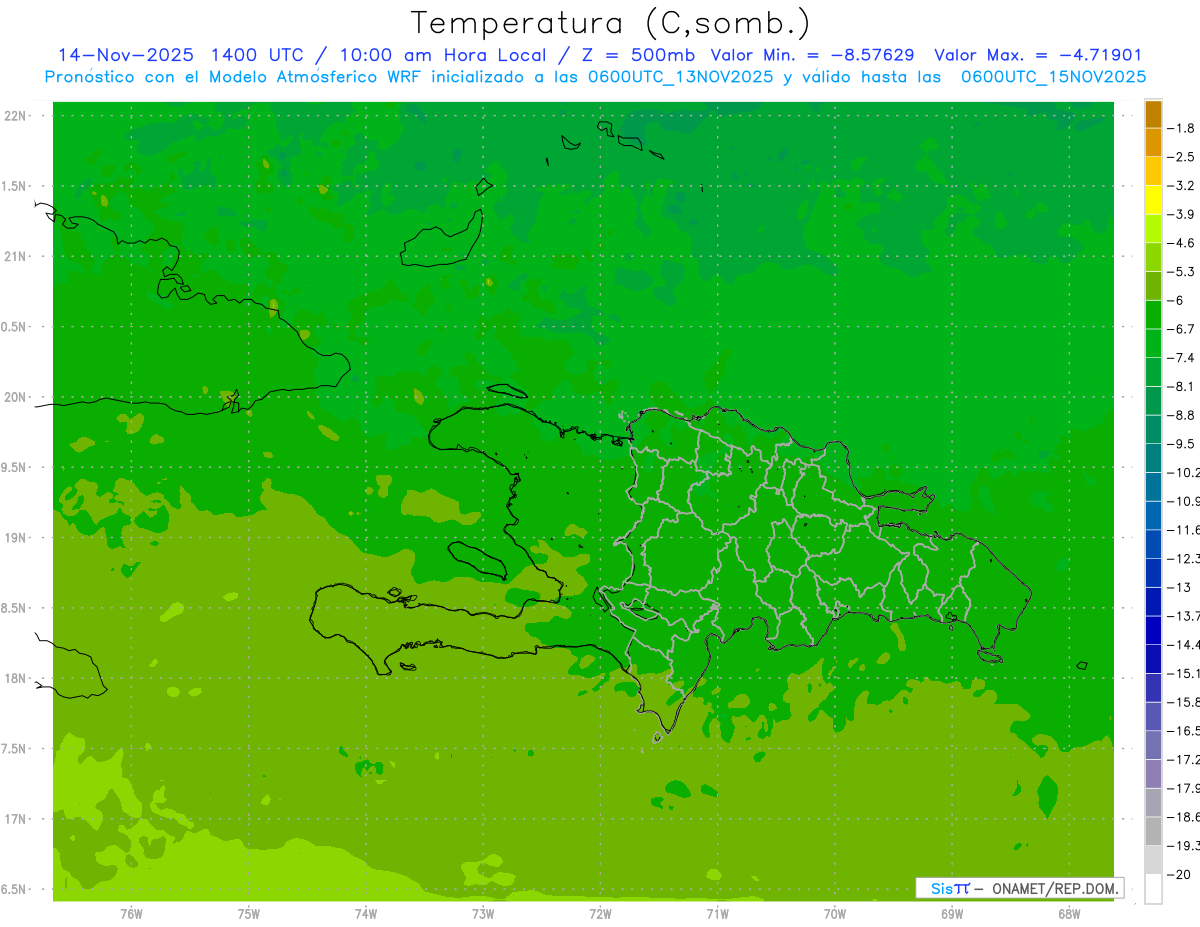
Task: Click the -1.8 value on the color scale
Action: [1182, 128]
